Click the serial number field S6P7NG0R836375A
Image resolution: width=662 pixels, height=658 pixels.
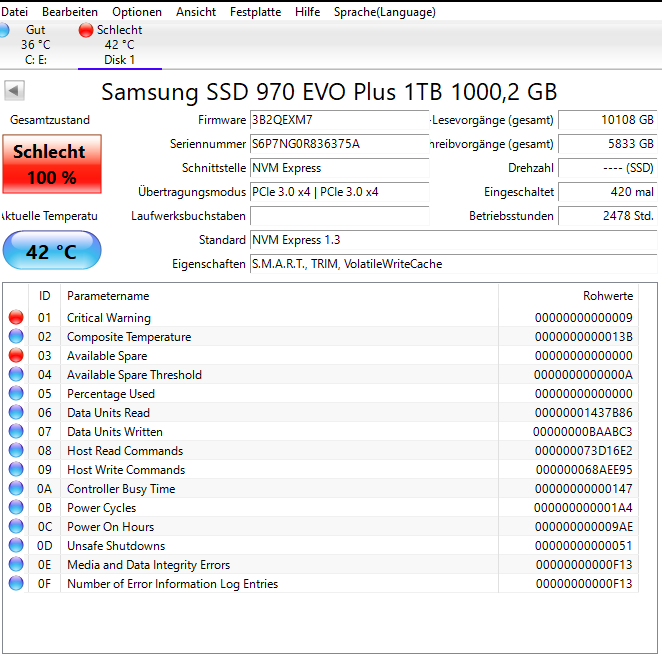339,144
